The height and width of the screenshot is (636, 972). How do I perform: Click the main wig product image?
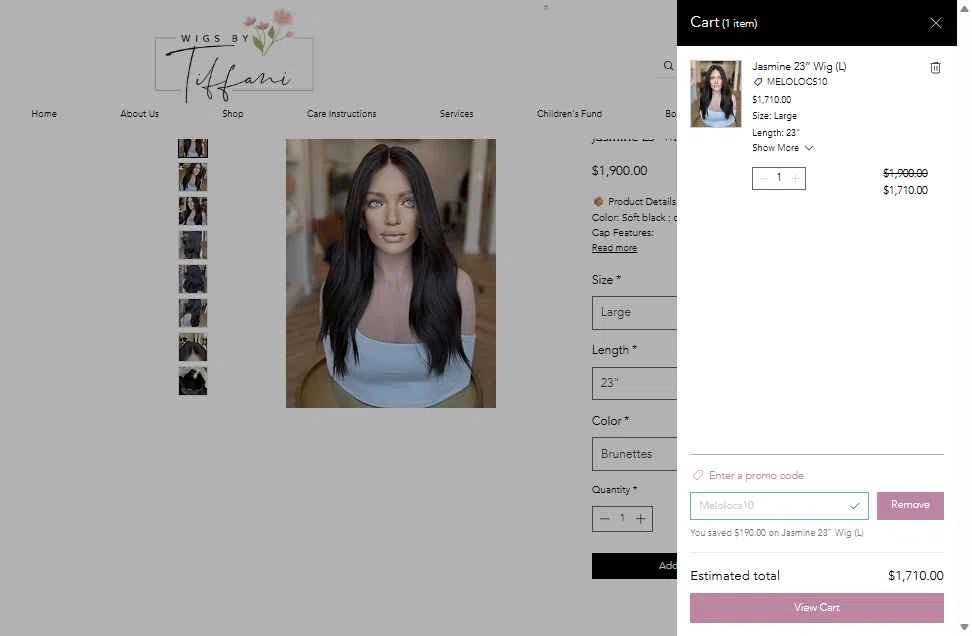[391, 273]
